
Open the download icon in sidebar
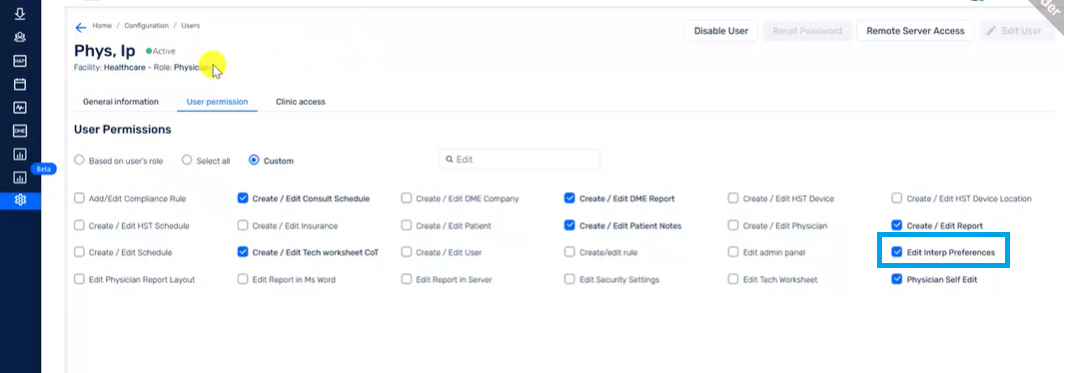tap(20, 14)
